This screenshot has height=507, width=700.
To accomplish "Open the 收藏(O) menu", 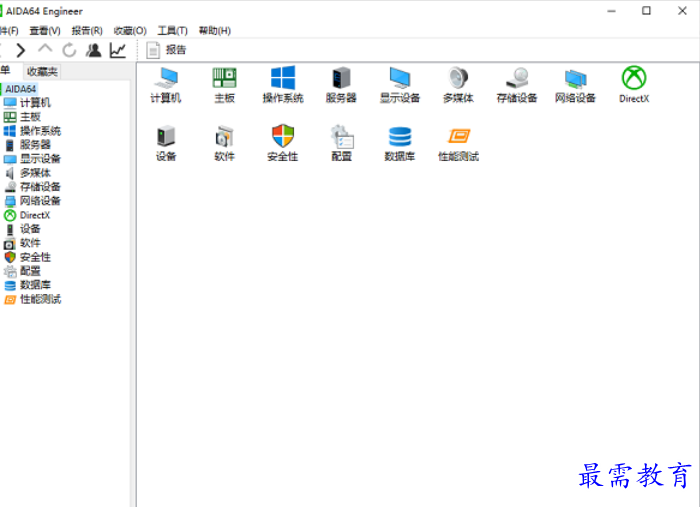I will click(130, 31).
